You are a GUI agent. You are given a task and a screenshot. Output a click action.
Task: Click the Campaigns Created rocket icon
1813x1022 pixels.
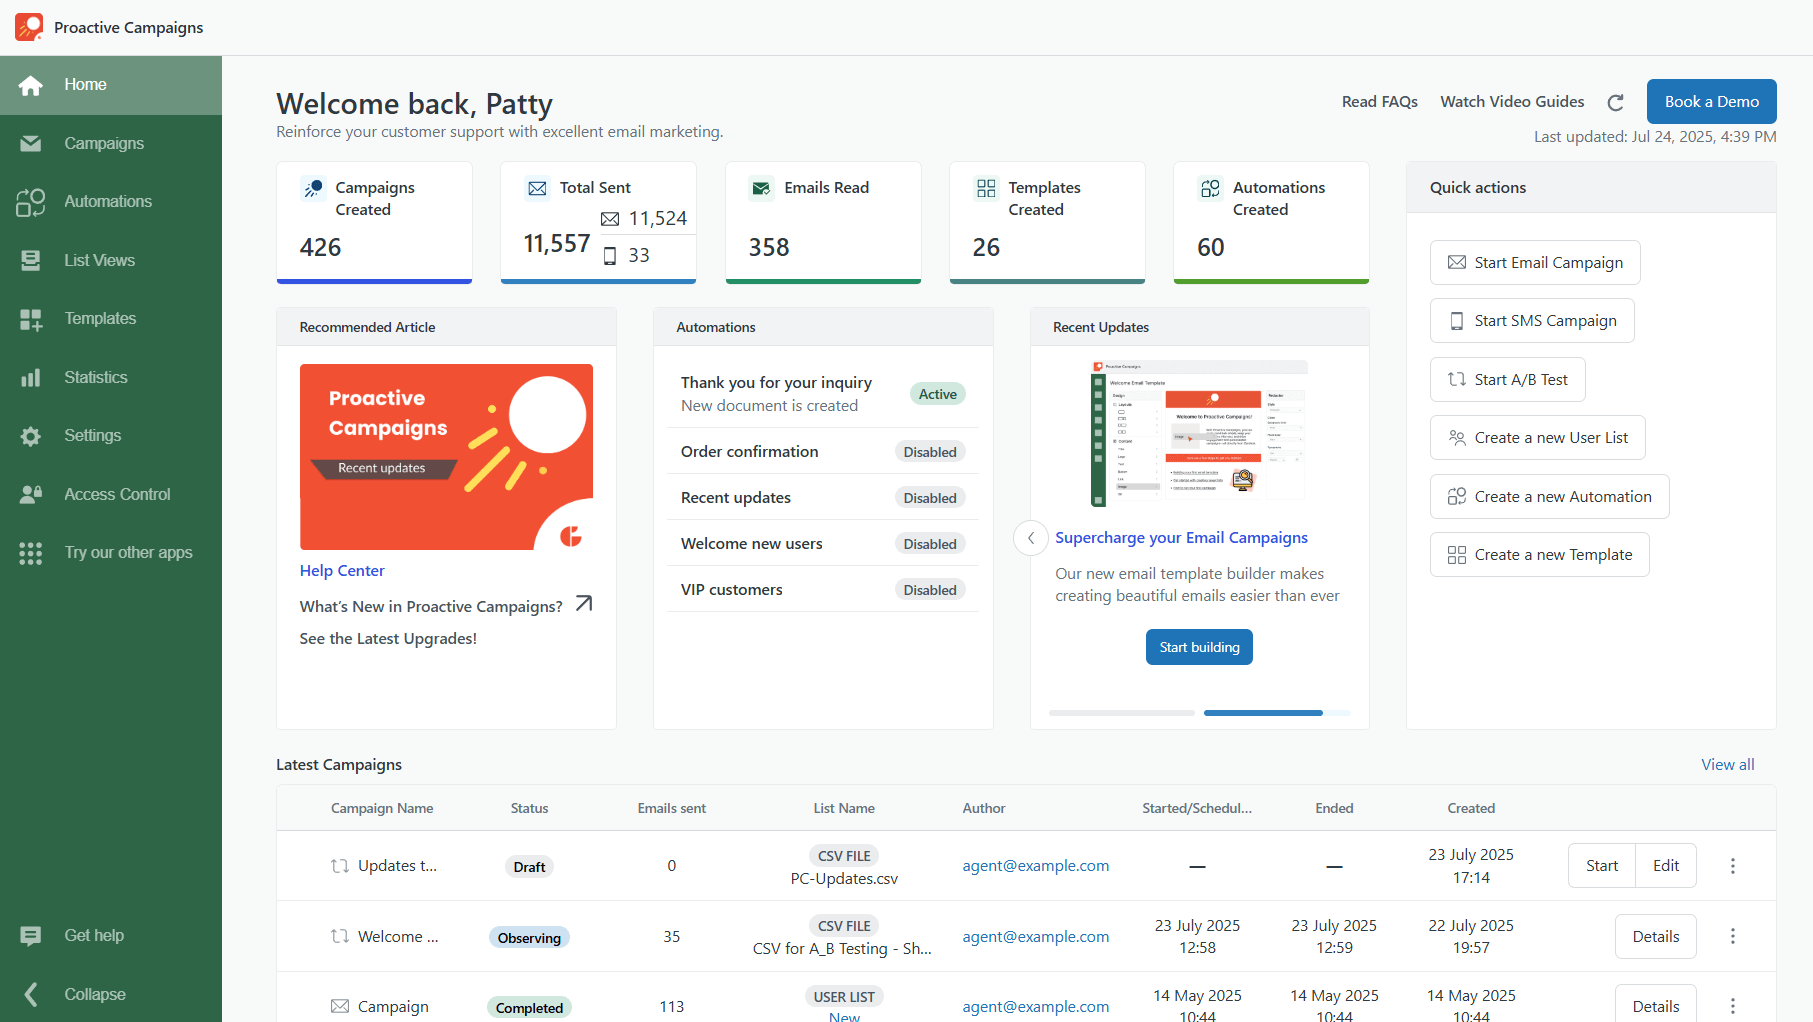tap(313, 188)
